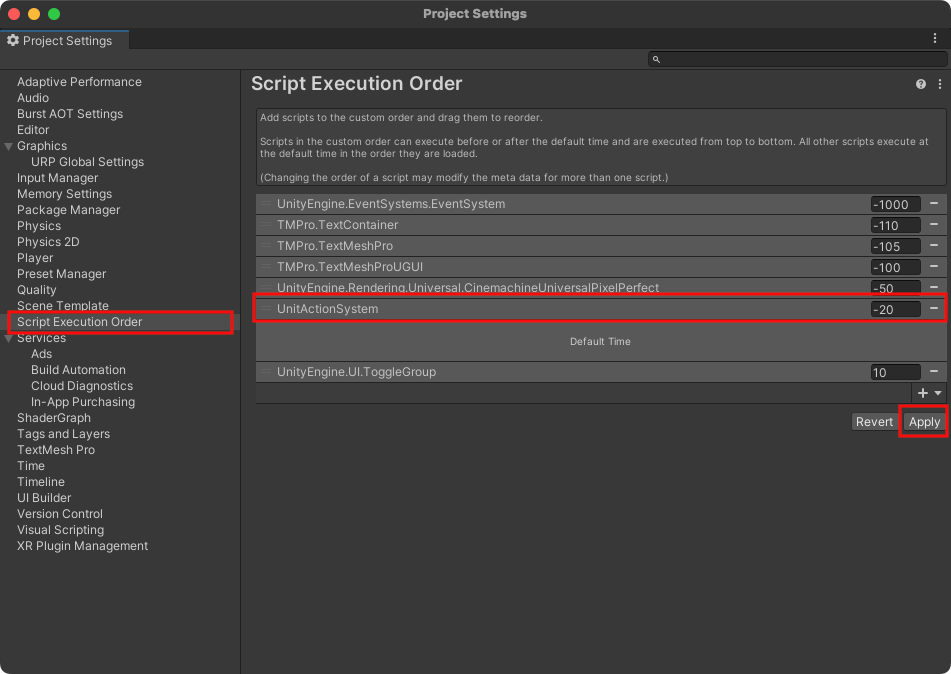Image resolution: width=951 pixels, height=674 pixels.
Task: Click the help question mark icon
Action: (921, 85)
